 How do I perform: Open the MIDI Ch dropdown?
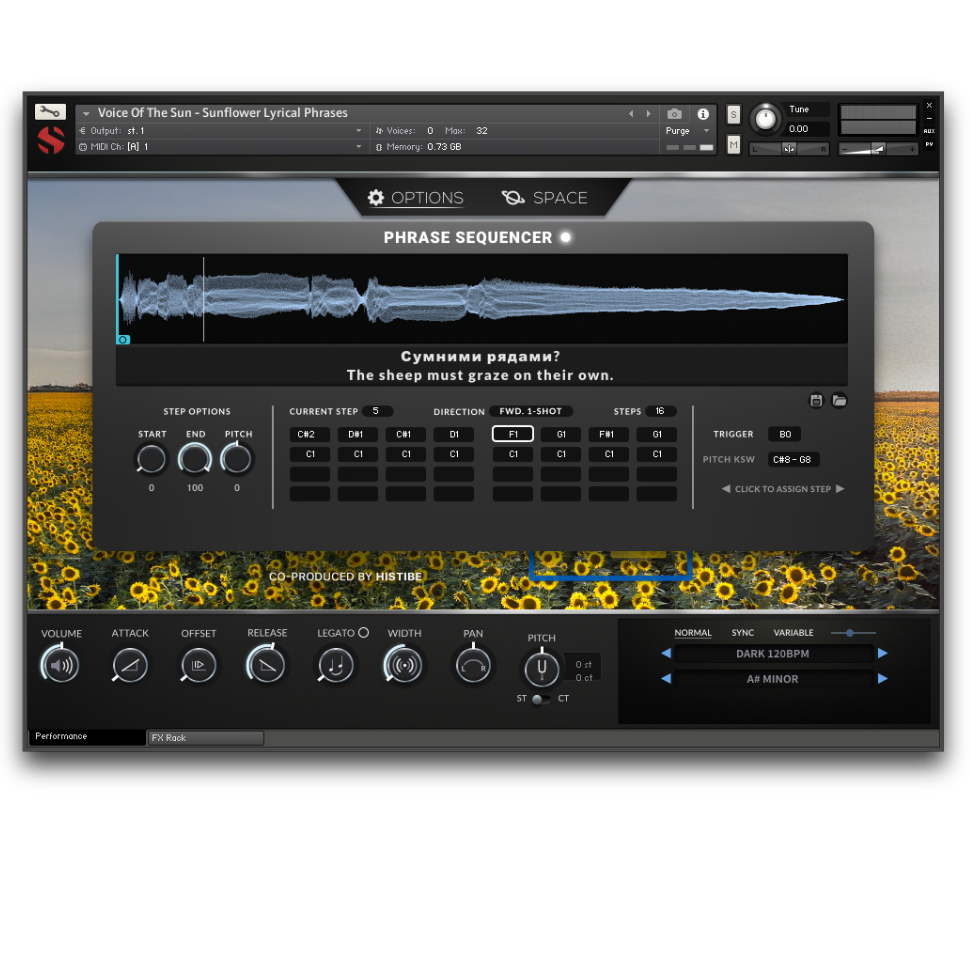[220, 147]
